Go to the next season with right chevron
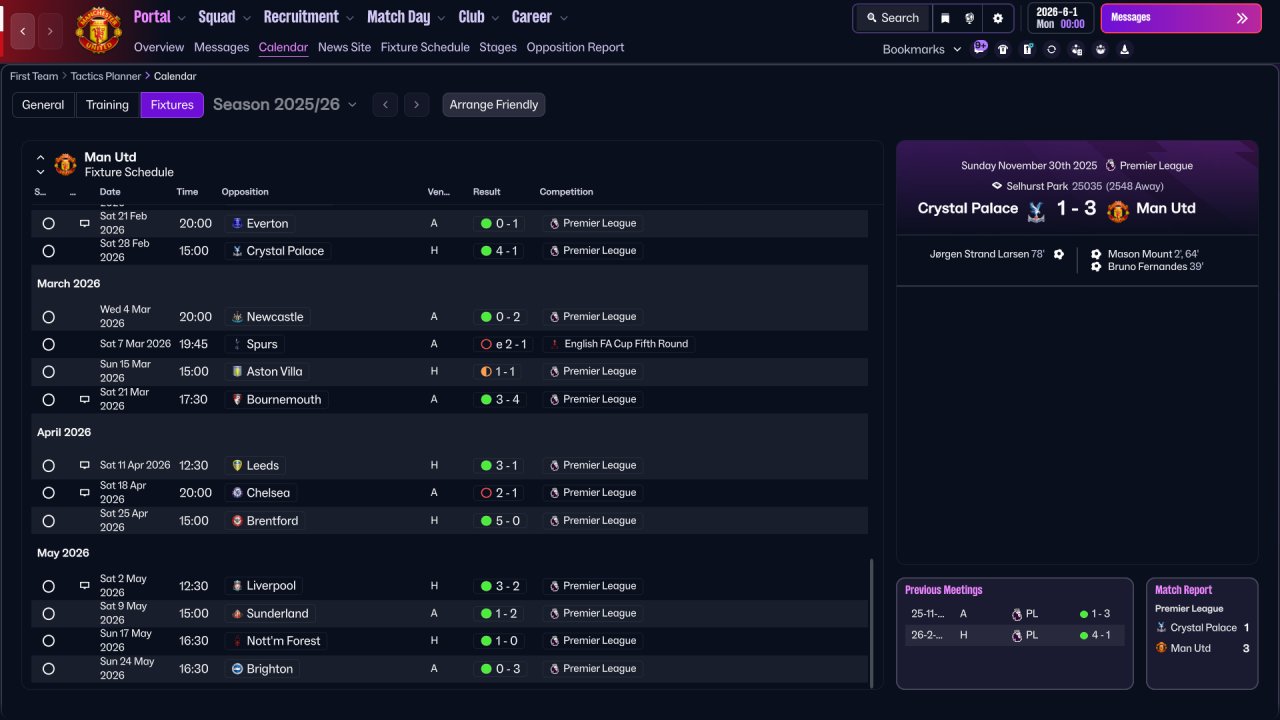The width and height of the screenshot is (1280, 720). pyautogui.click(x=417, y=105)
